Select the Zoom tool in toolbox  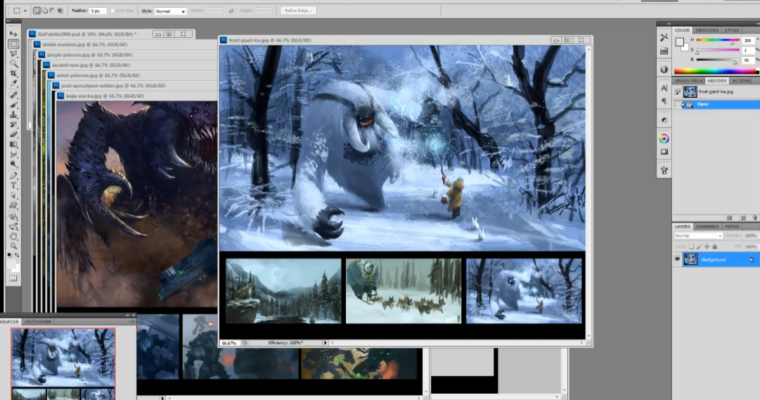tap(14, 246)
